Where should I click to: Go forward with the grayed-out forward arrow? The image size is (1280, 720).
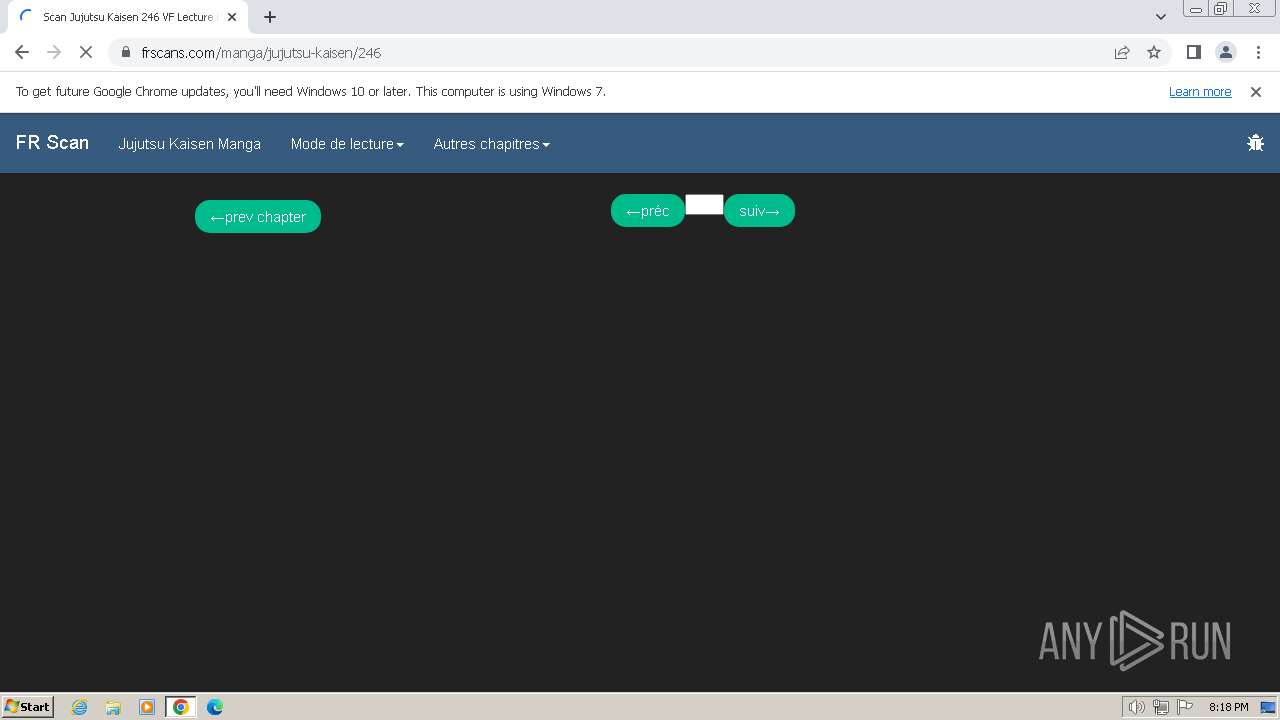(54, 52)
